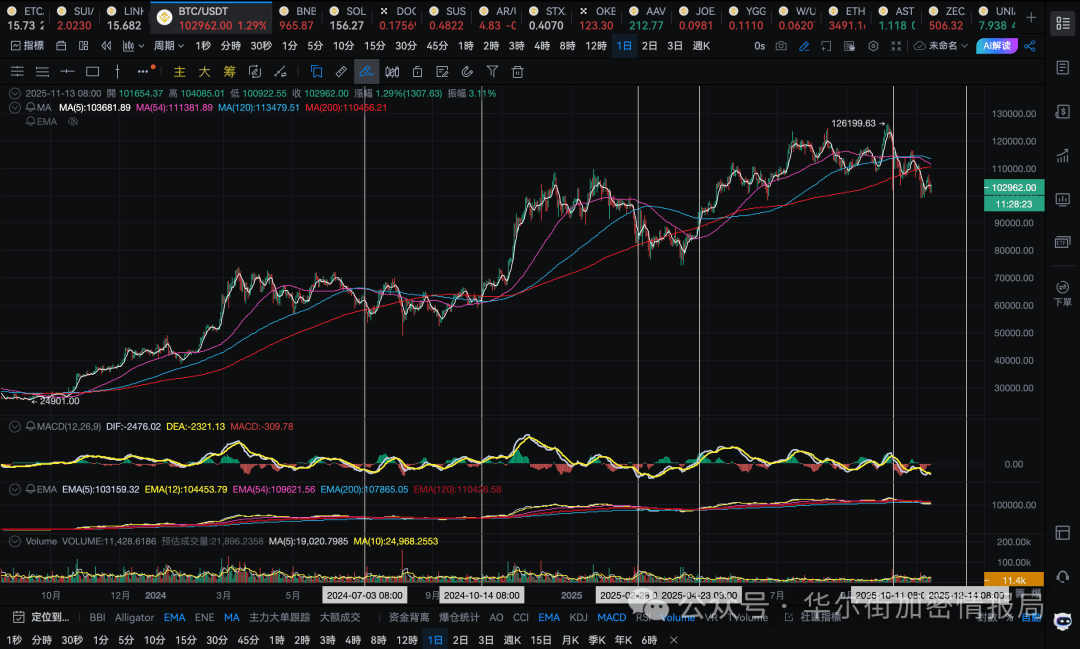Collapse the EMA sub-panel chevron

point(14,489)
